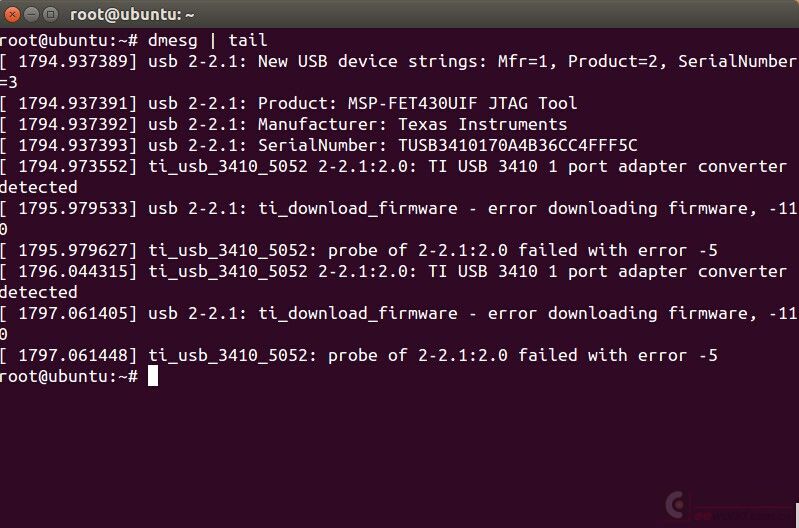Click the 'SerialNumber' label at end of first line
The height and width of the screenshot is (528, 799).
[737, 61]
